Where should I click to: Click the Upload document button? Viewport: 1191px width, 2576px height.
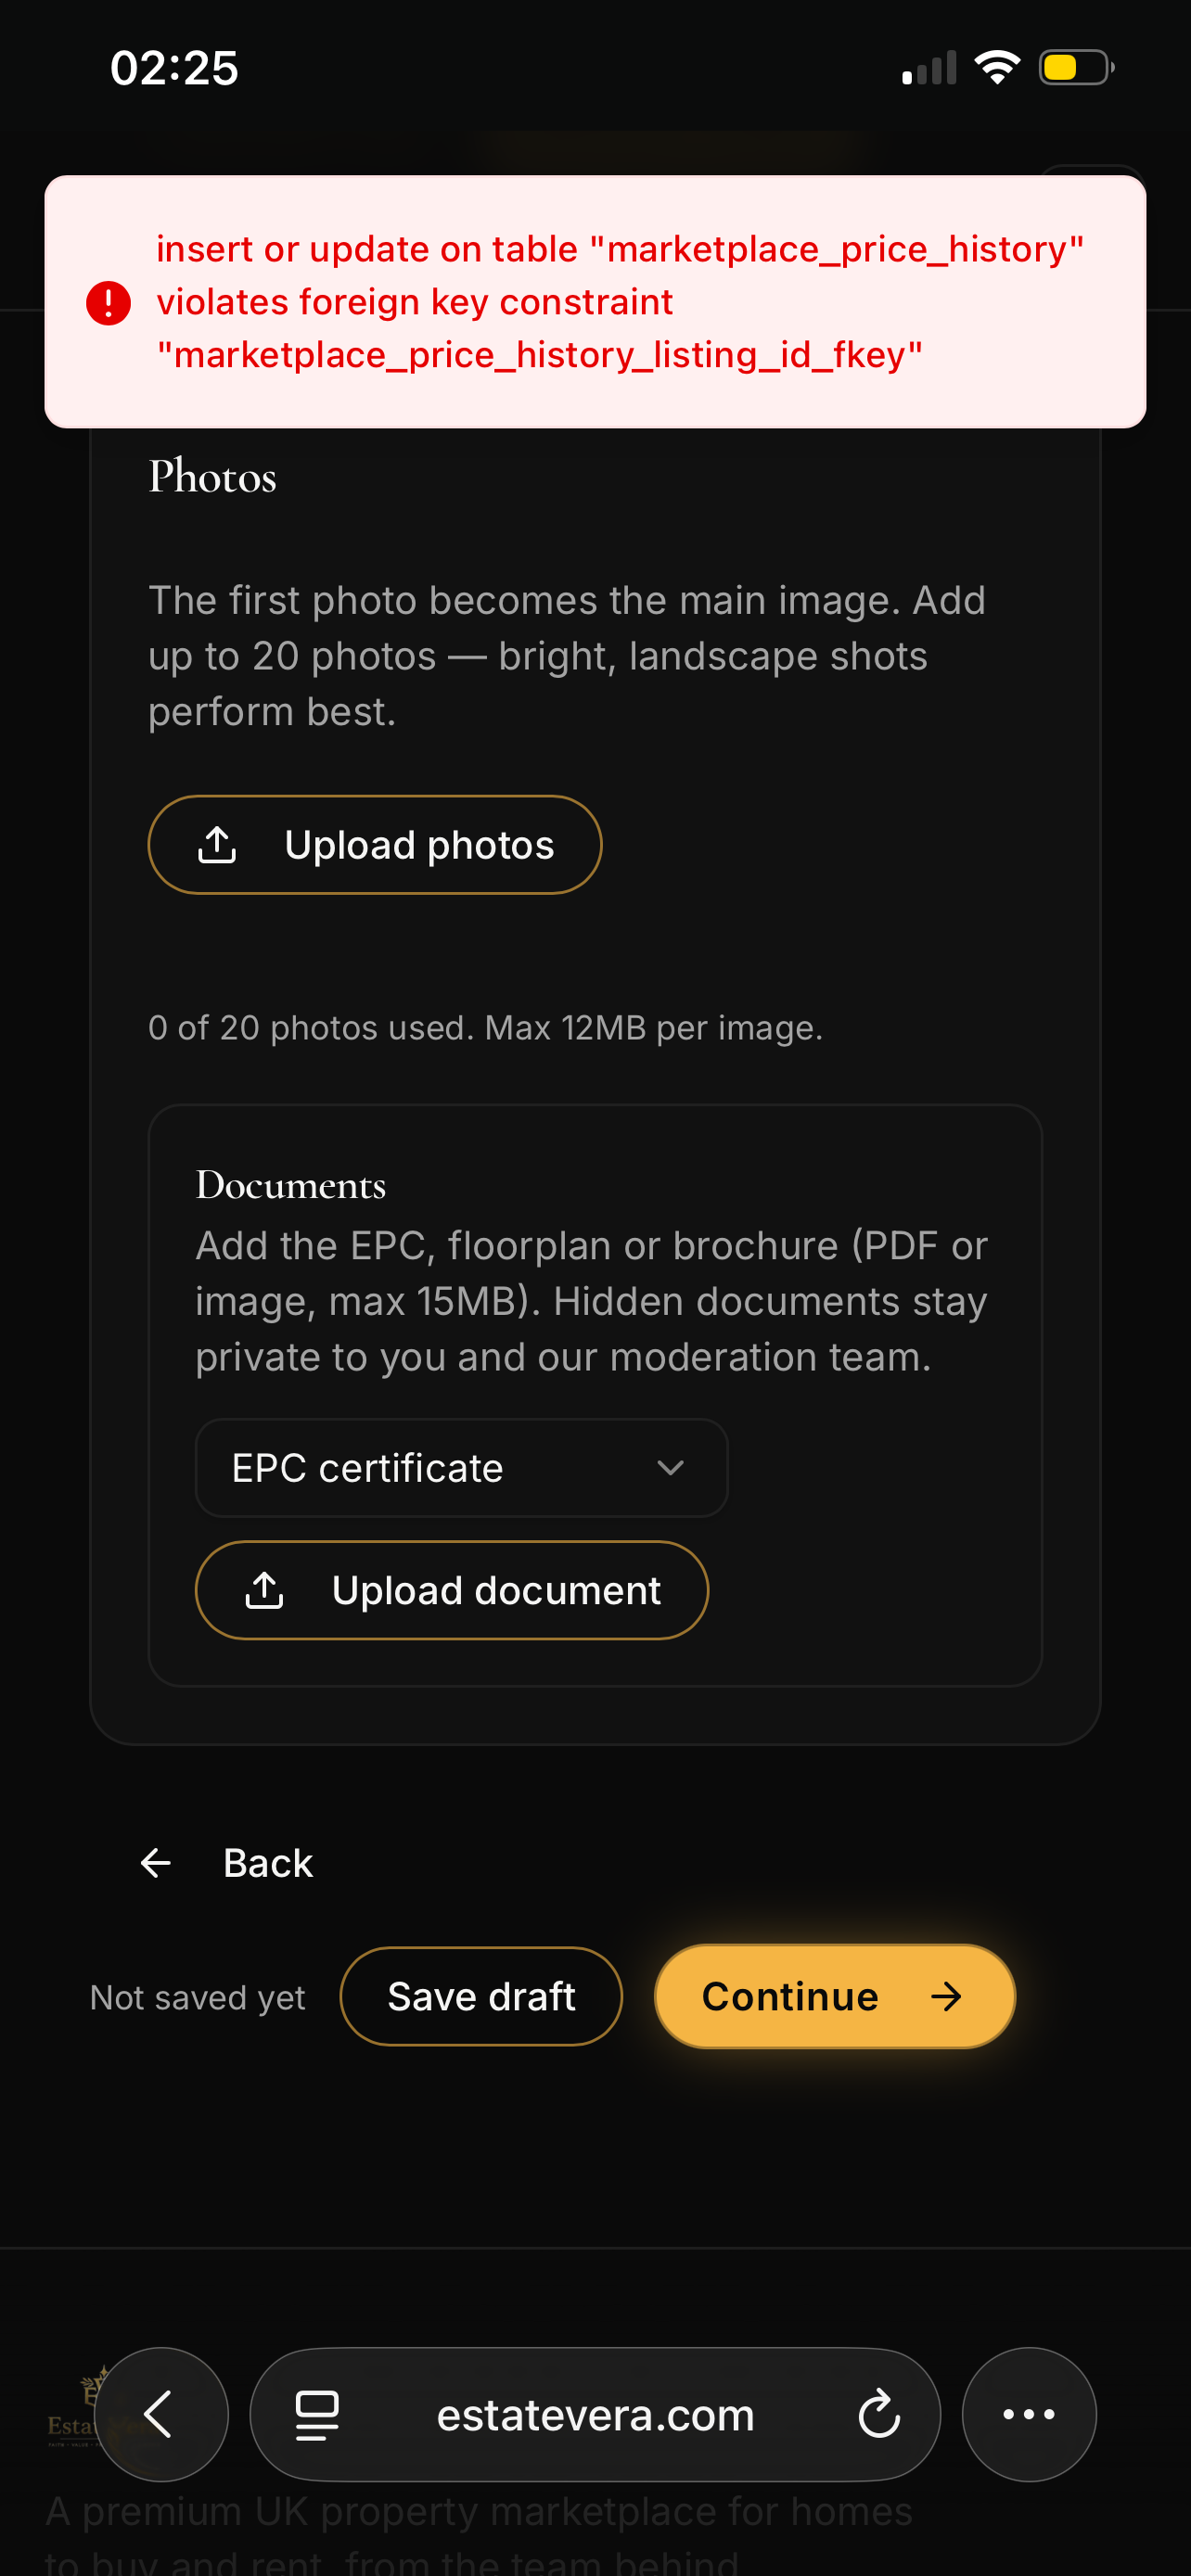(452, 1590)
